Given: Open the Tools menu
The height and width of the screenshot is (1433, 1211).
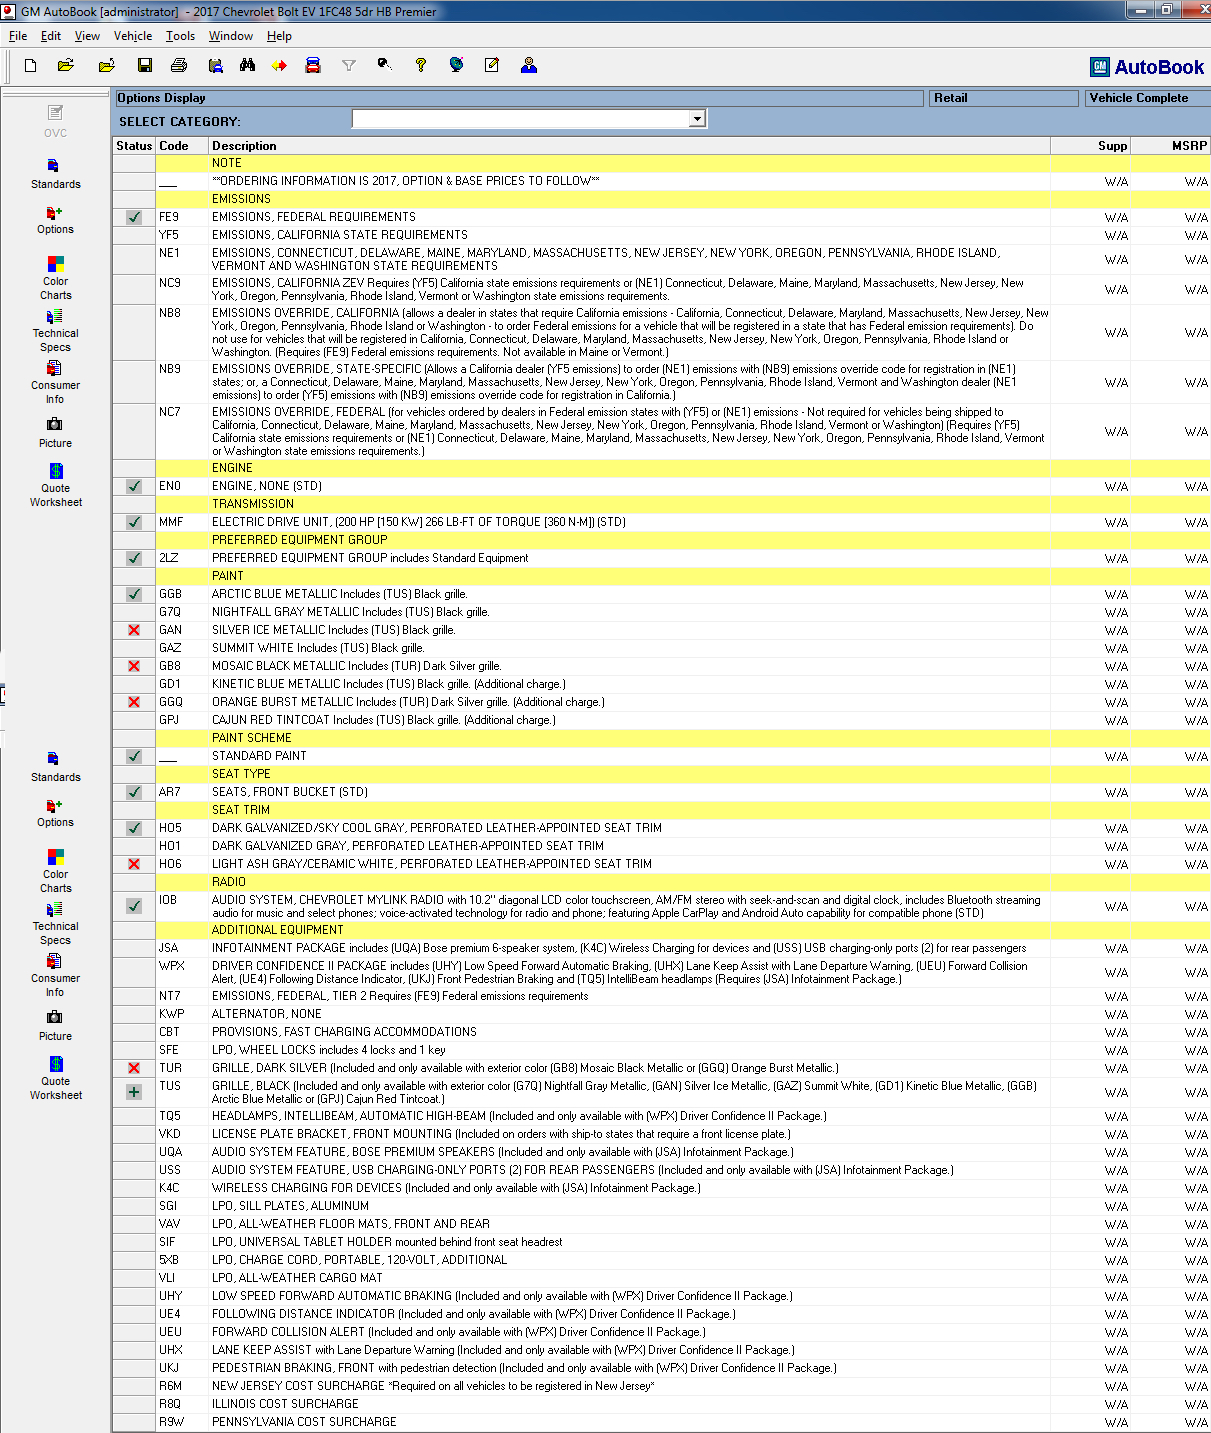Looking at the screenshot, I should (x=180, y=36).
